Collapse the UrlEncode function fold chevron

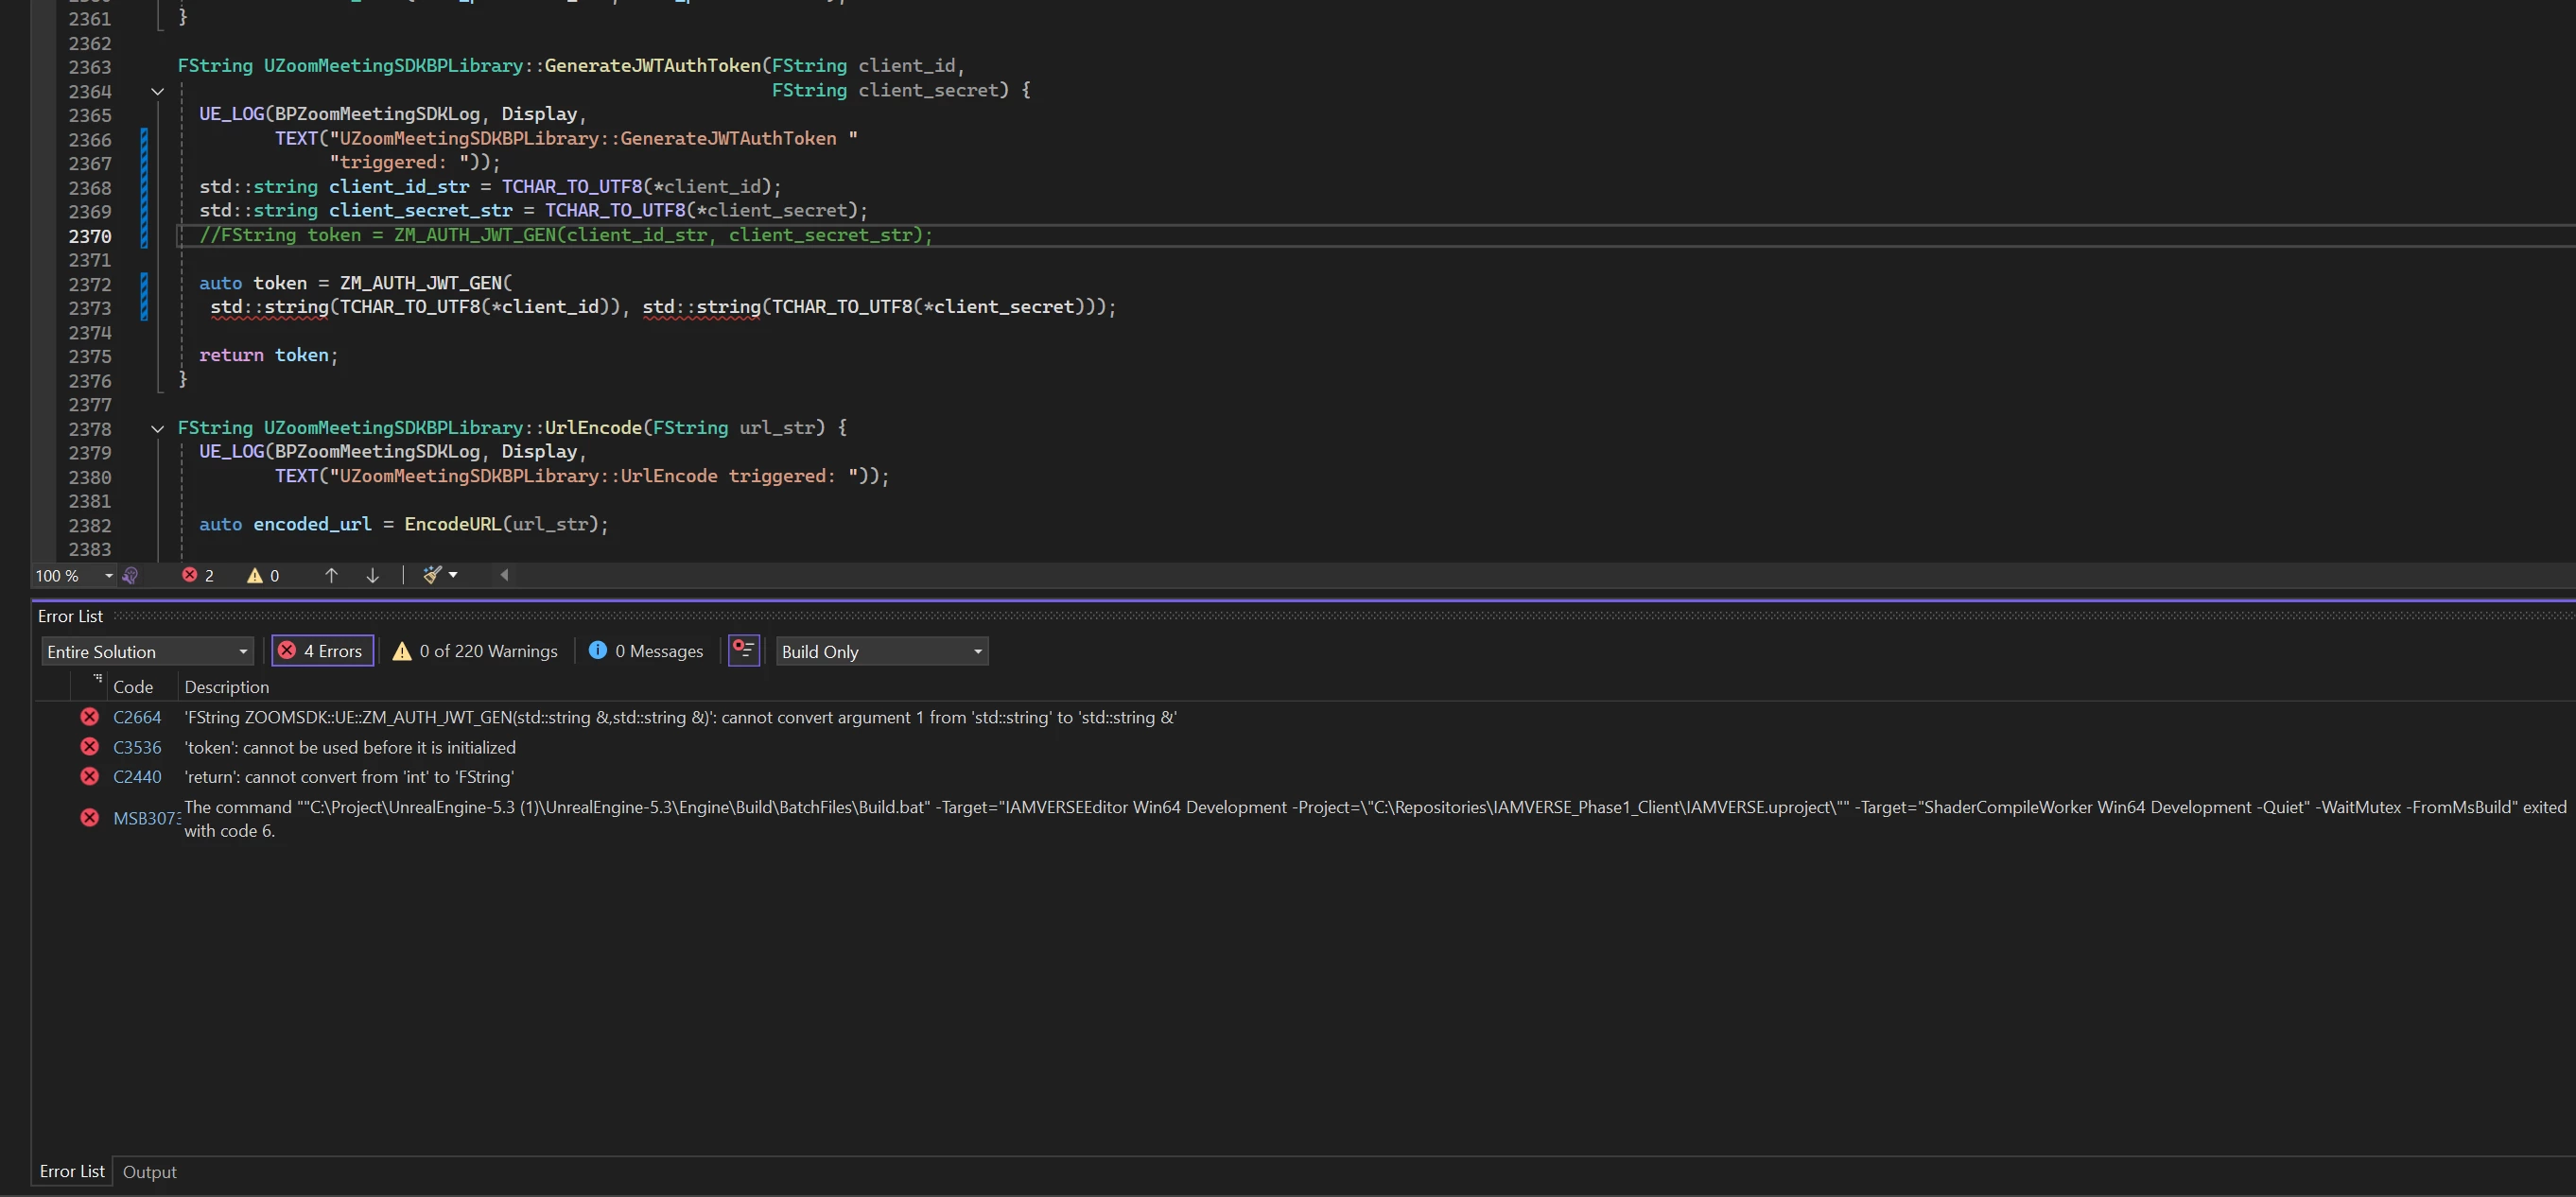pyautogui.click(x=157, y=429)
